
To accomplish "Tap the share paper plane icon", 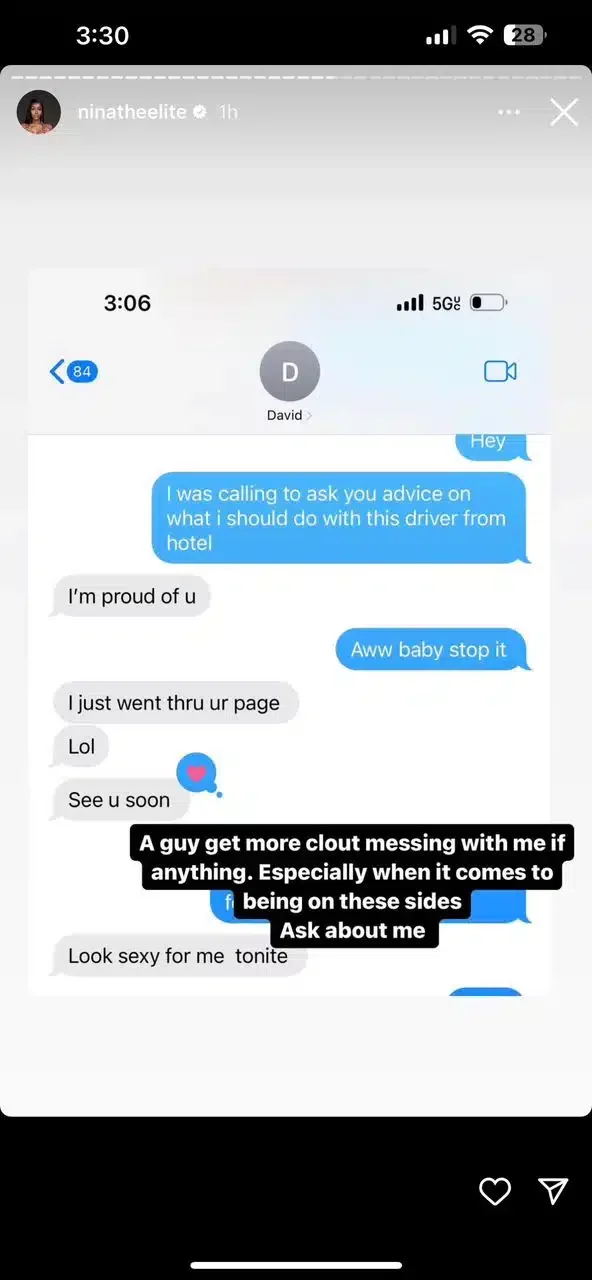I will (x=553, y=1190).
